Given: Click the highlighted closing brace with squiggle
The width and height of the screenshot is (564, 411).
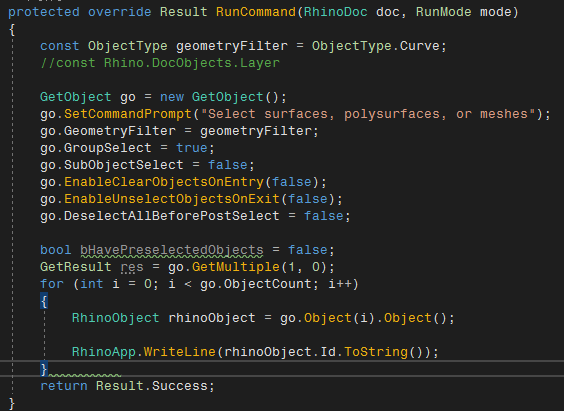Looking at the screenshot, I should coord(44,369).
